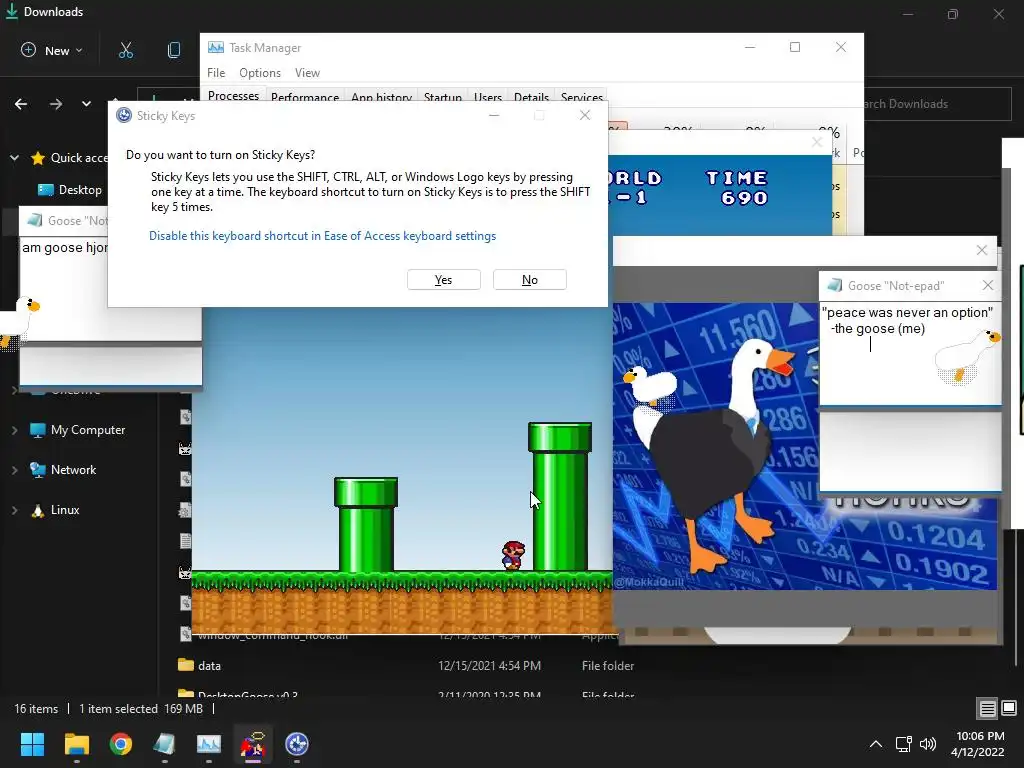Click the 'am goose' text in left Not-epad

point(65,248)
